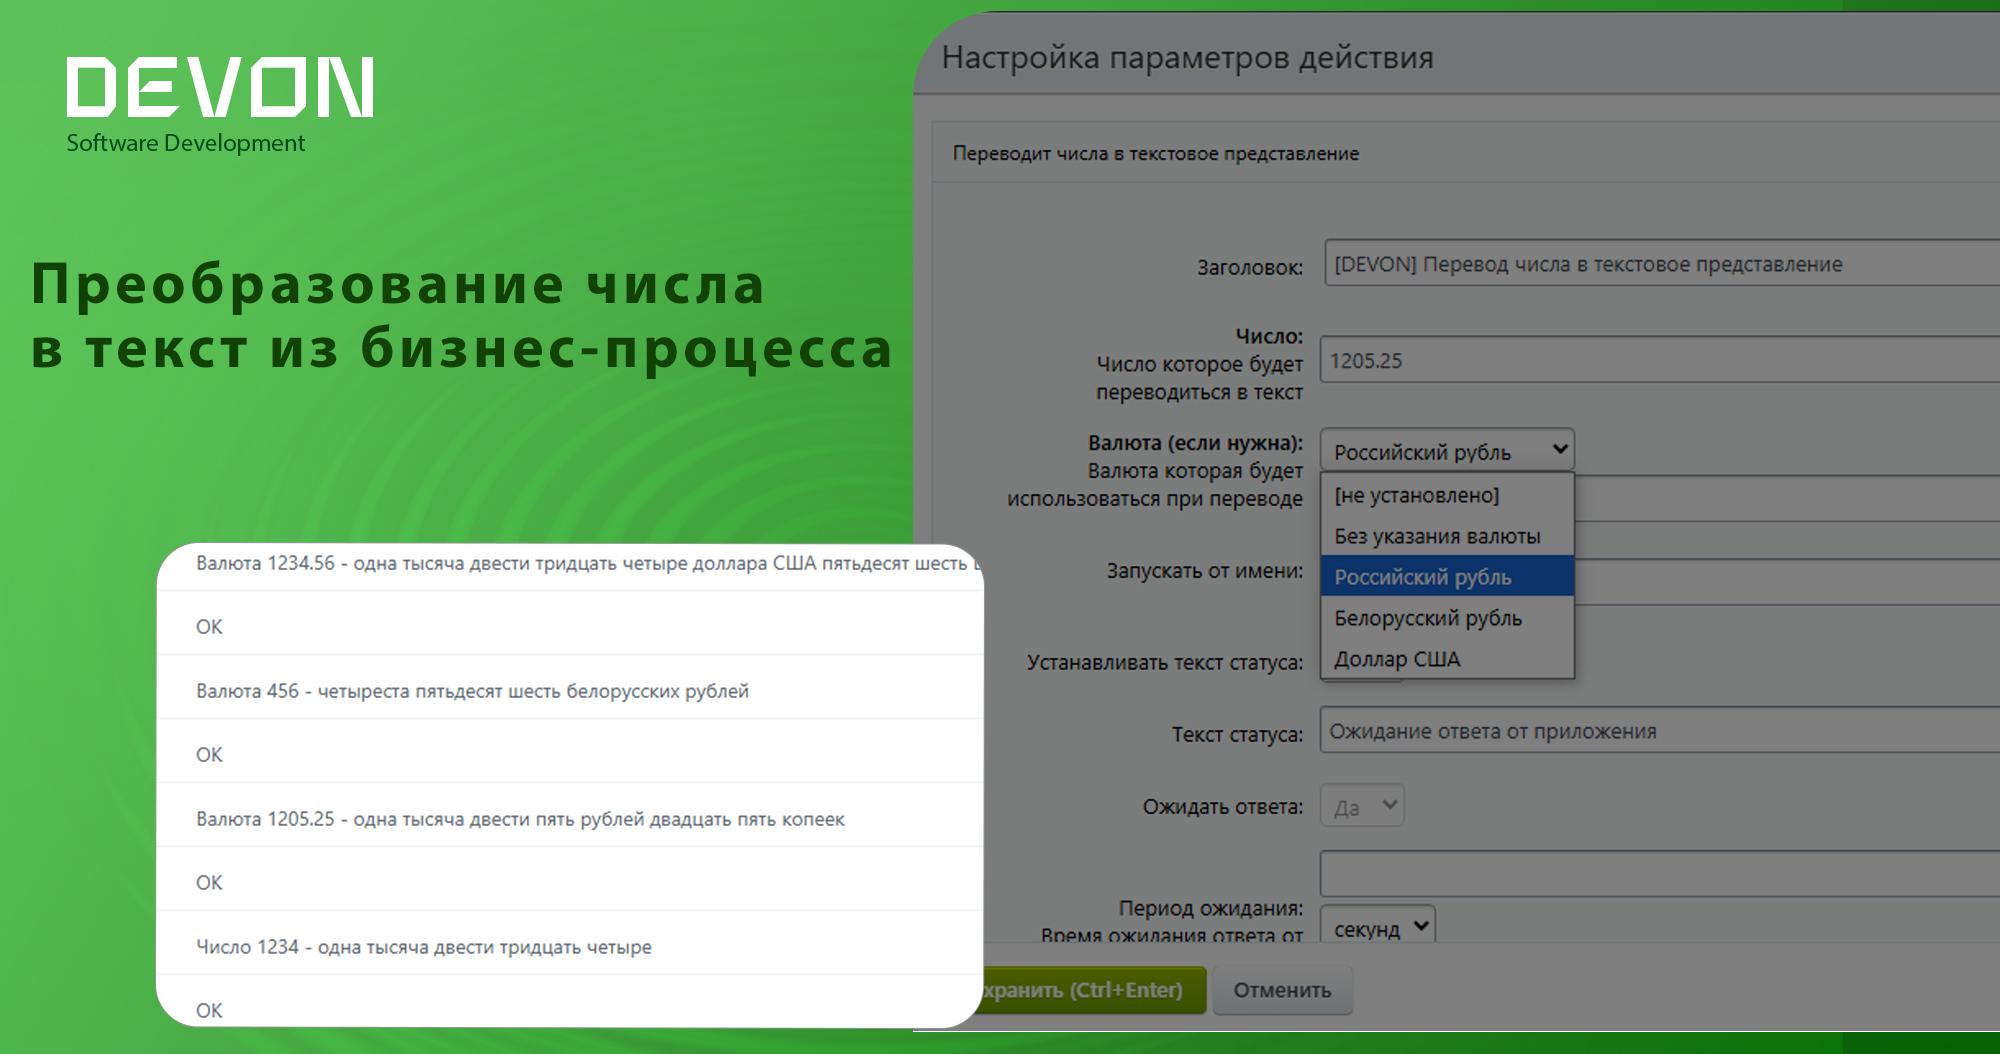Click the Текст статуса input field
Image resolution: width=2000 pixels, height=1054 pixels.
1660,730
